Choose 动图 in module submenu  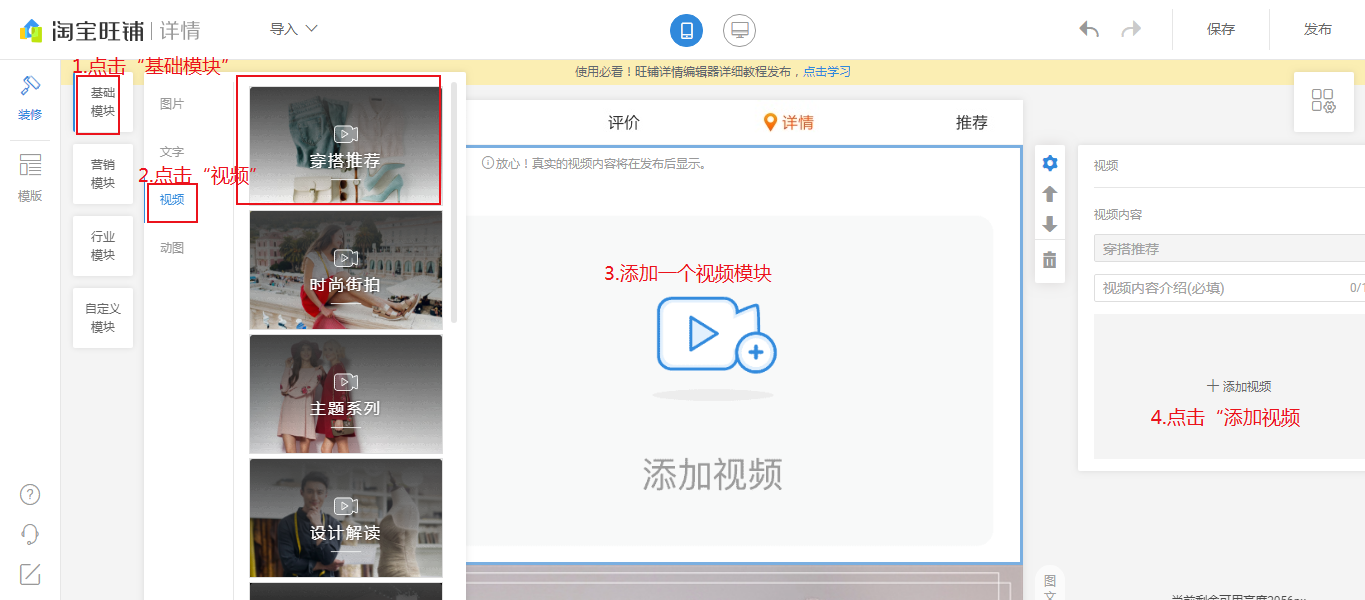pos(172,248)
